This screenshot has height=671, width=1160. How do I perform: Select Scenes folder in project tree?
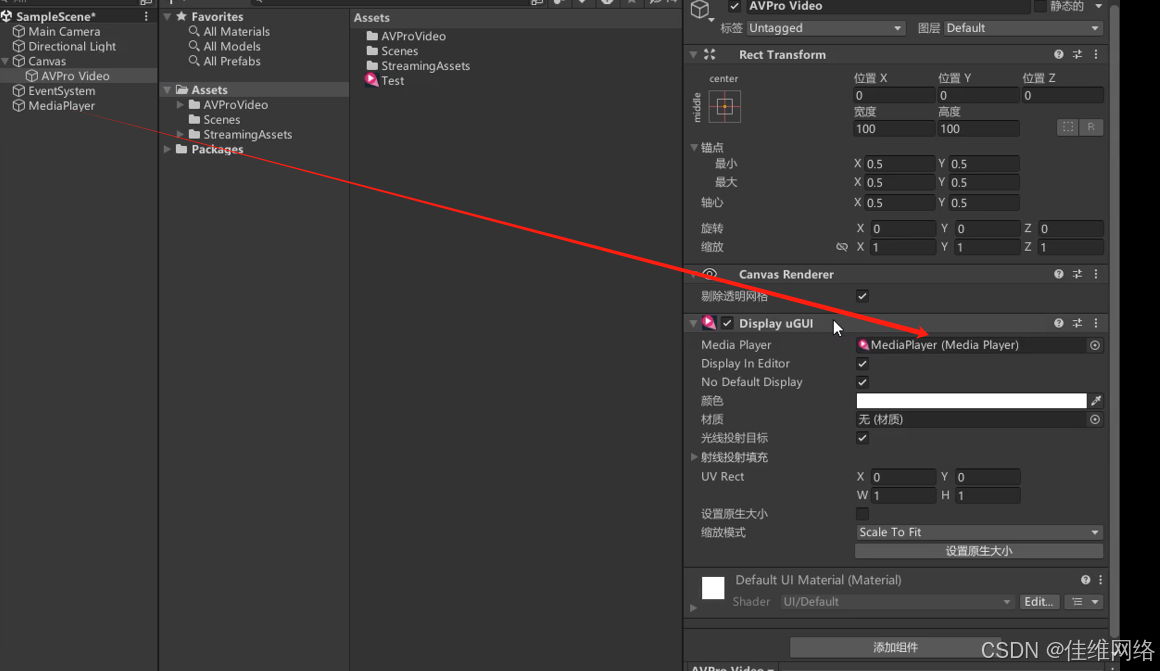221,119
